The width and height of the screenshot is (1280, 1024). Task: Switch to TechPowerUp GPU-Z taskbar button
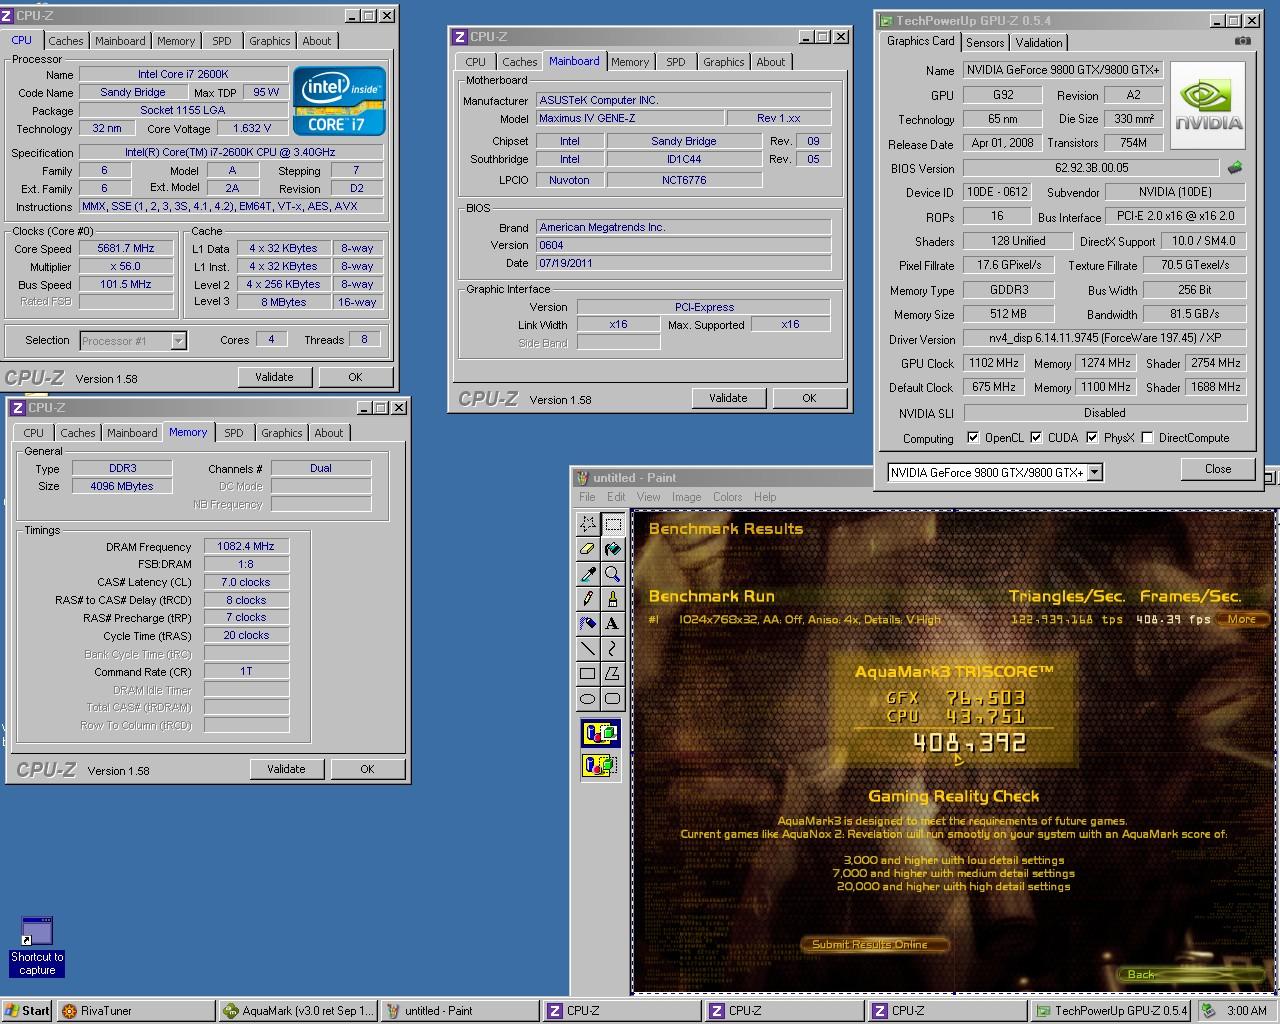1111,1011
